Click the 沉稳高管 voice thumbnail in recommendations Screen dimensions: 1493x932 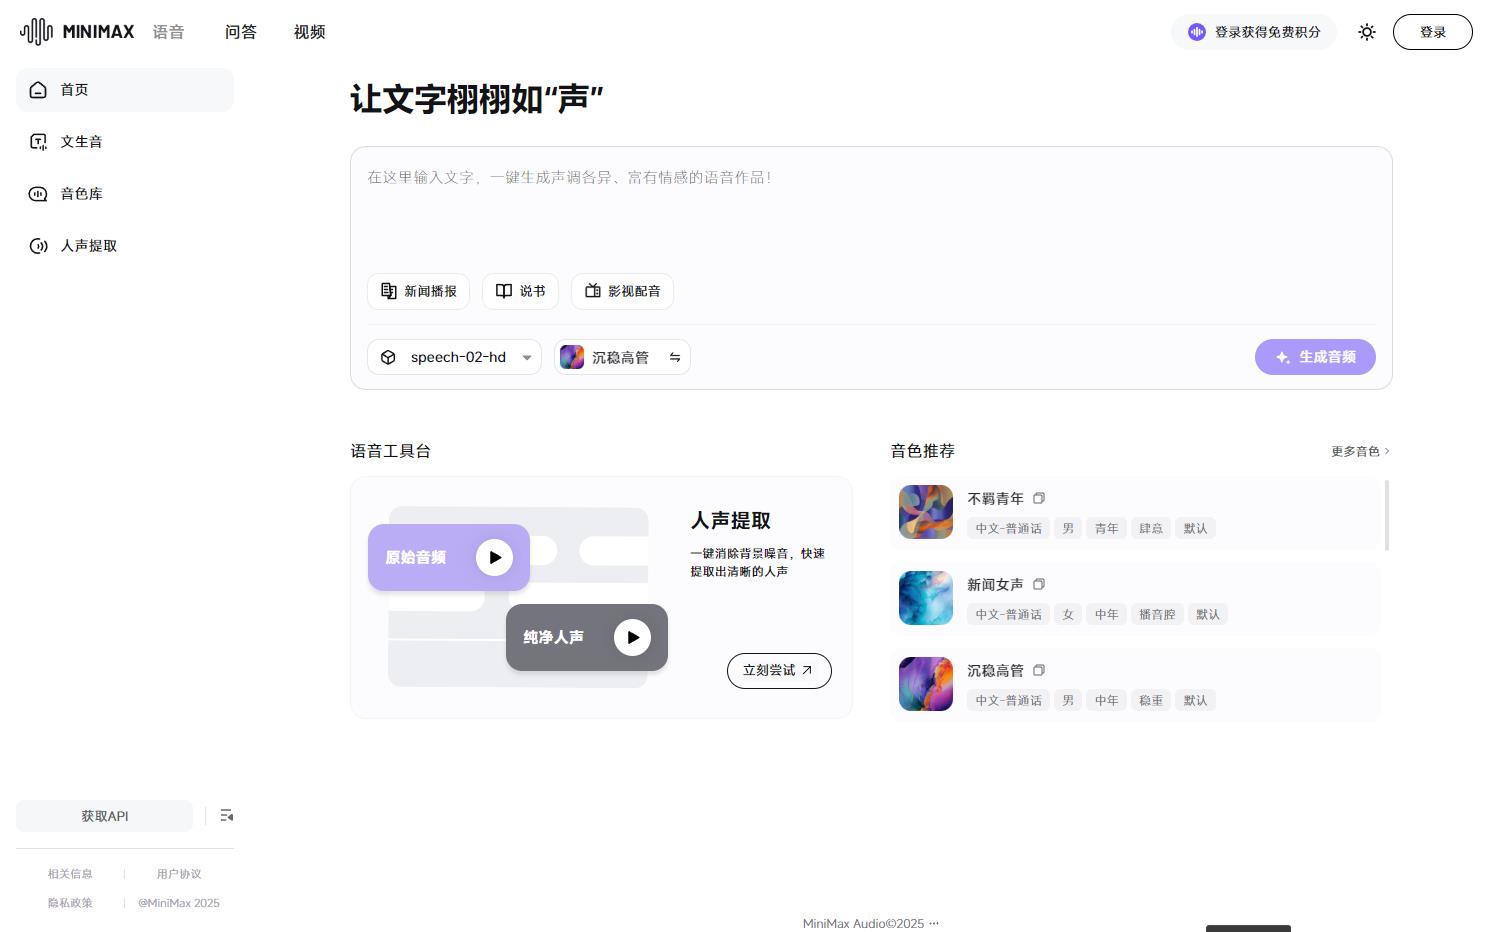click(926, 684)
